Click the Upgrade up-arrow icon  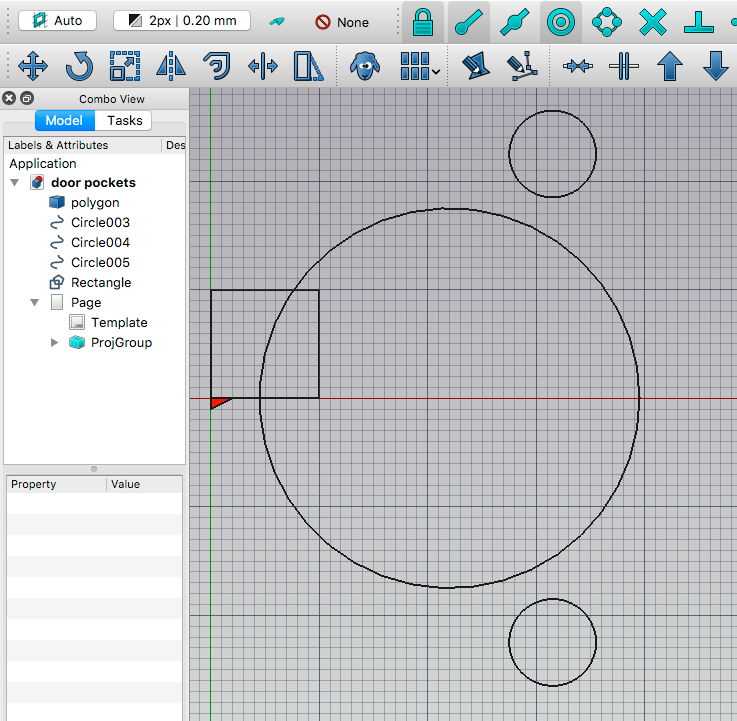[670, 67]
